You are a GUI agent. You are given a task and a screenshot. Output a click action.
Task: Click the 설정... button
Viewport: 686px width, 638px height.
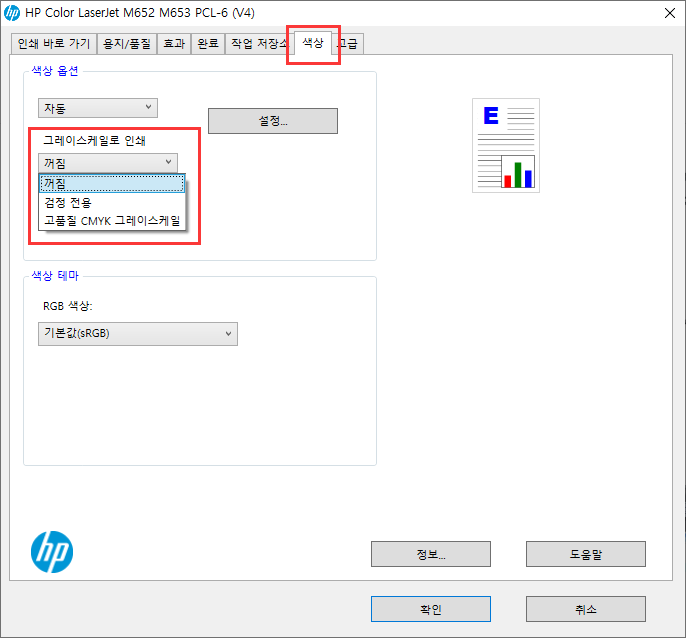pos(273,121)
